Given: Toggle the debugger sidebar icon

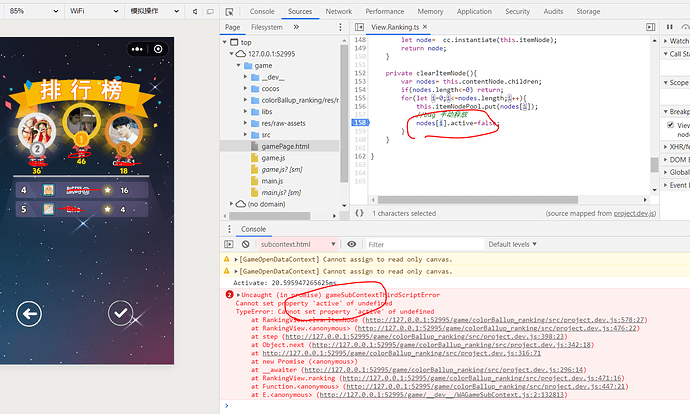Looking at the screenshot, I should (x=650, y=27).
